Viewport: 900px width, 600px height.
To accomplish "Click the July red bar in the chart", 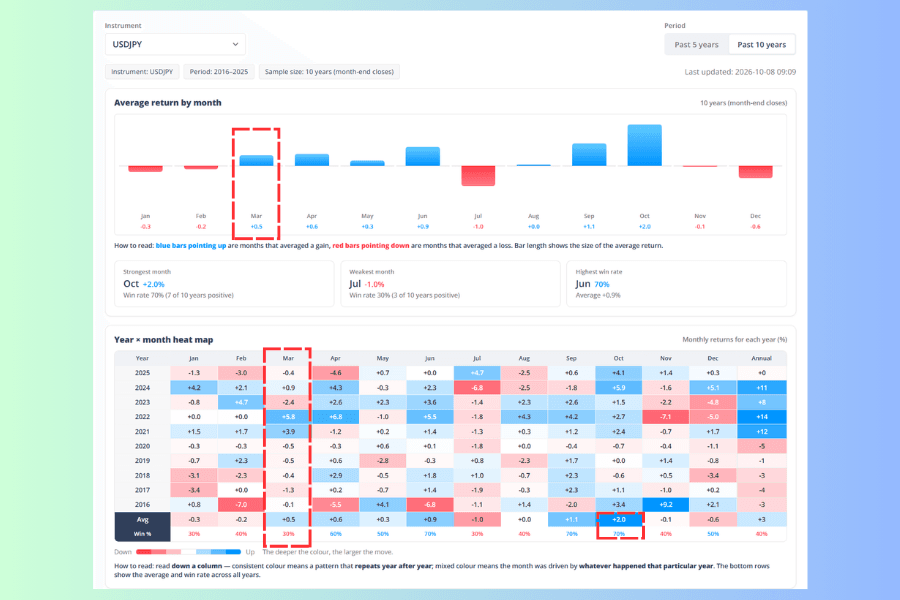I will coord(478,176).
